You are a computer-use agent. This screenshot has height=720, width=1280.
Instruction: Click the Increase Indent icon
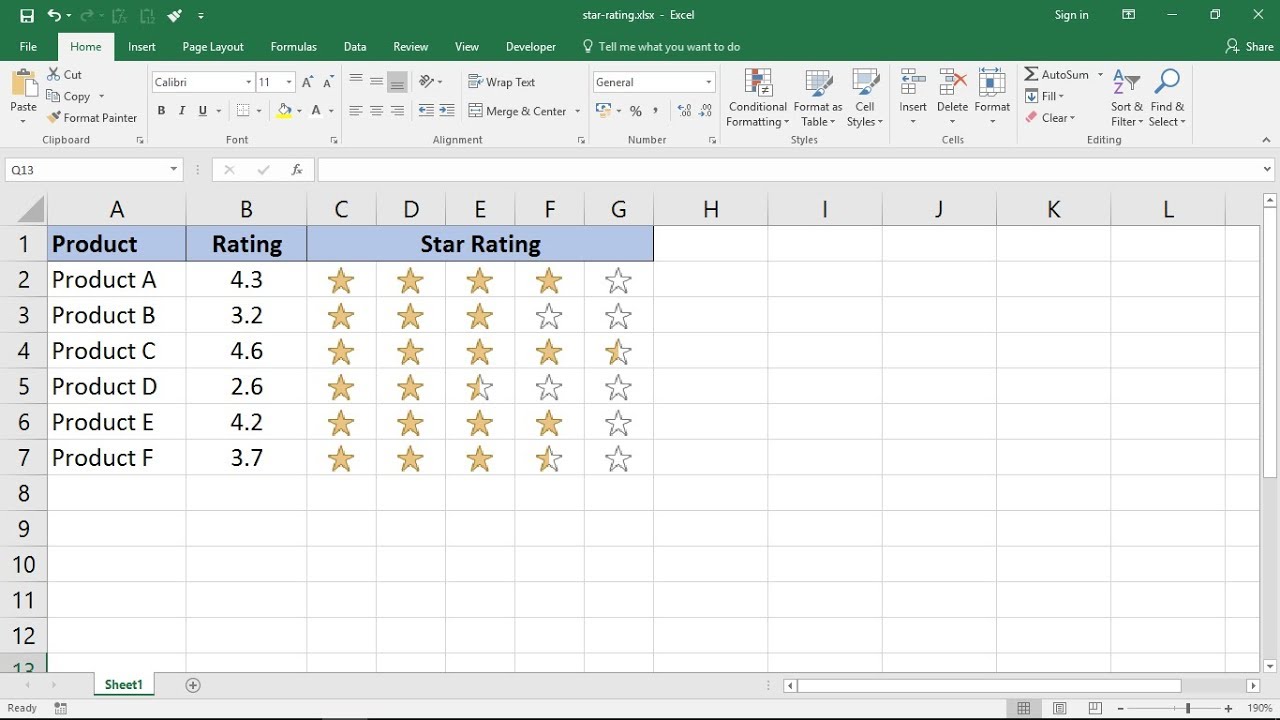point(446,111)
